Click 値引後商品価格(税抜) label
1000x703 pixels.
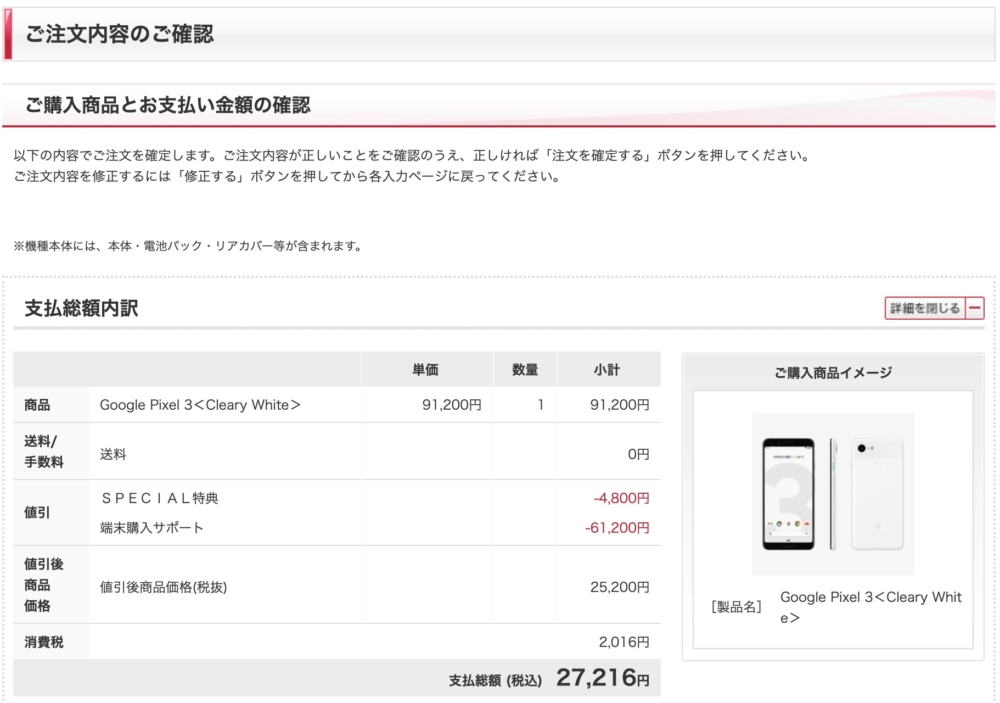point(163,587)
